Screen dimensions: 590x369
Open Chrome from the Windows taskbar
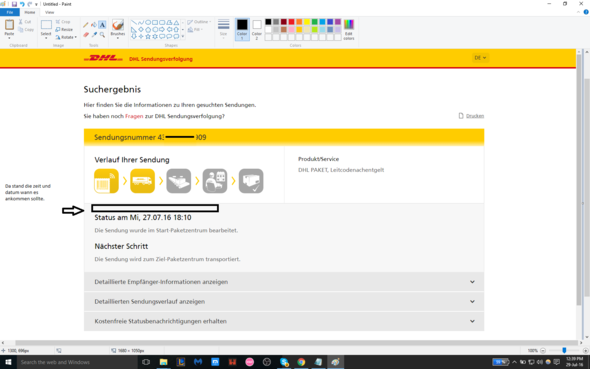click(x=301, y=362)
